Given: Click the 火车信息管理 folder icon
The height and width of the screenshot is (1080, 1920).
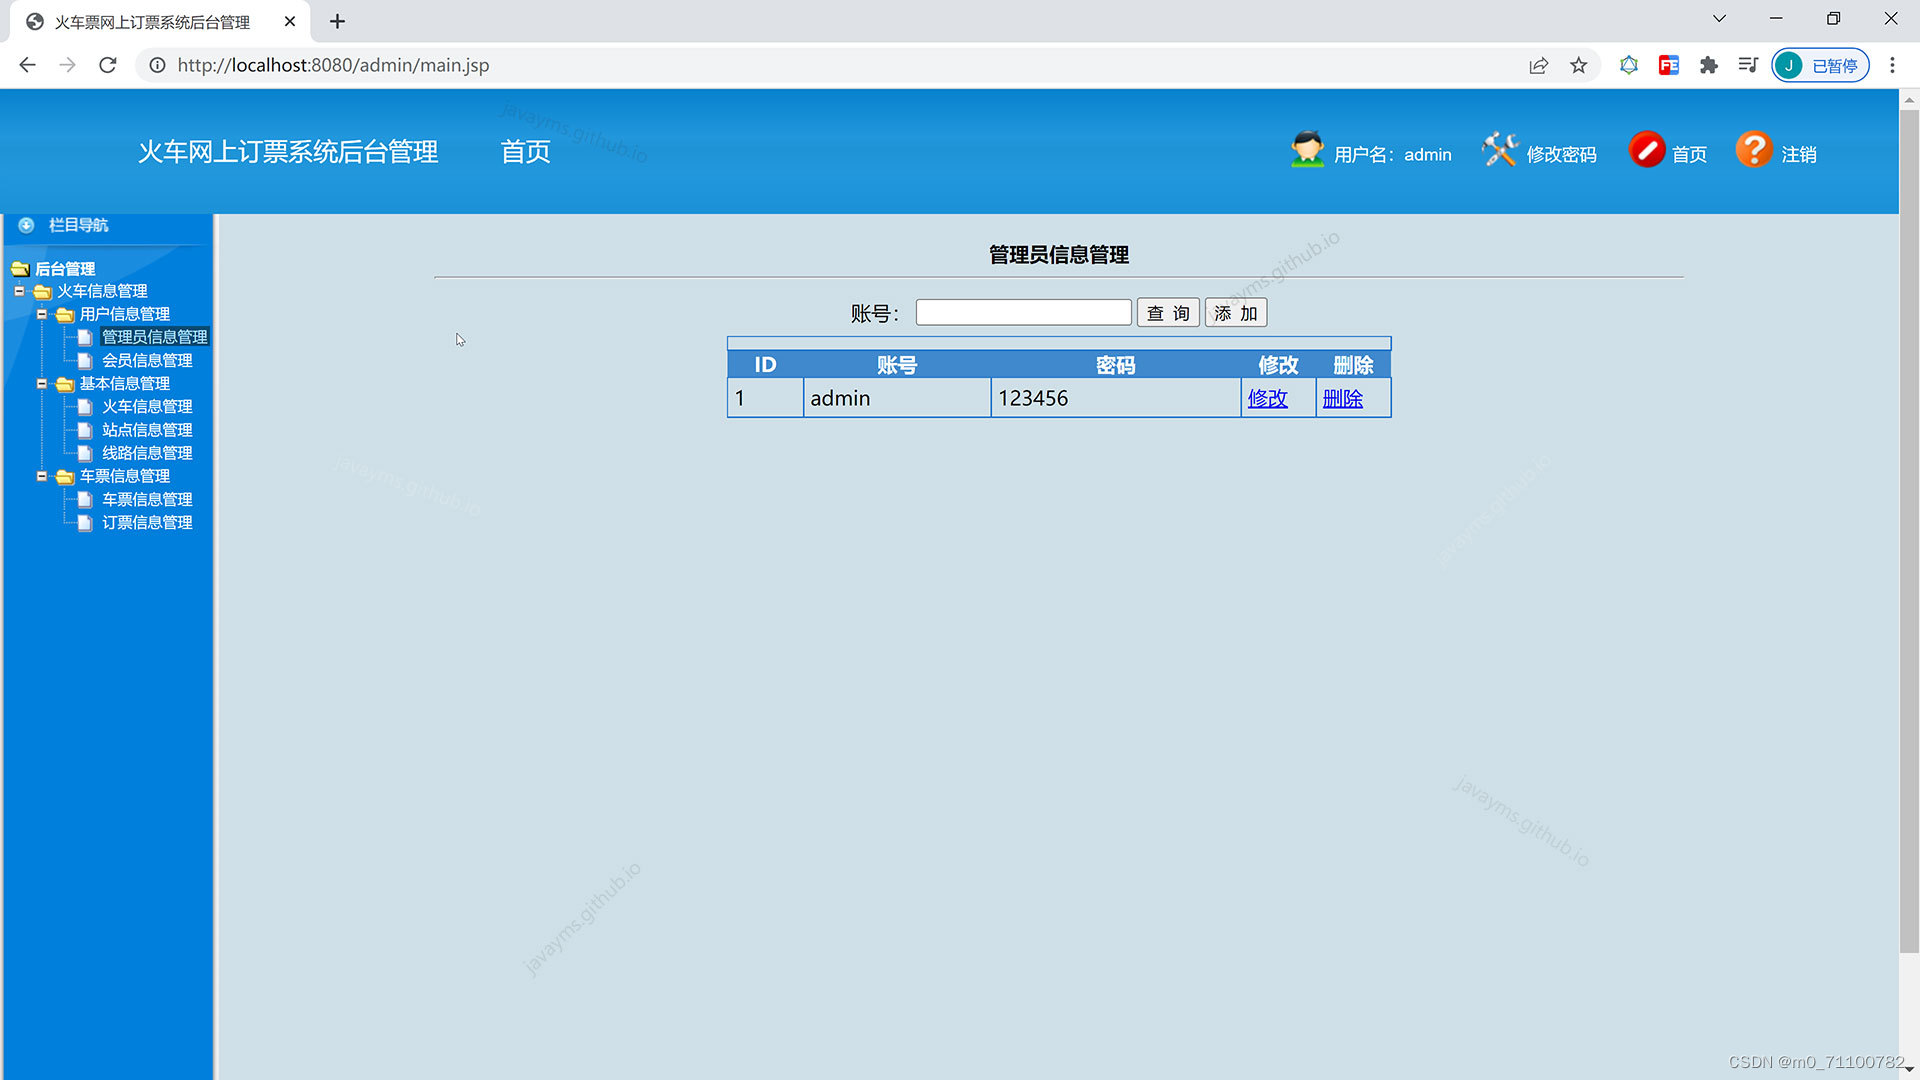Looking at the screenshot, I should (x=42, y=291).
